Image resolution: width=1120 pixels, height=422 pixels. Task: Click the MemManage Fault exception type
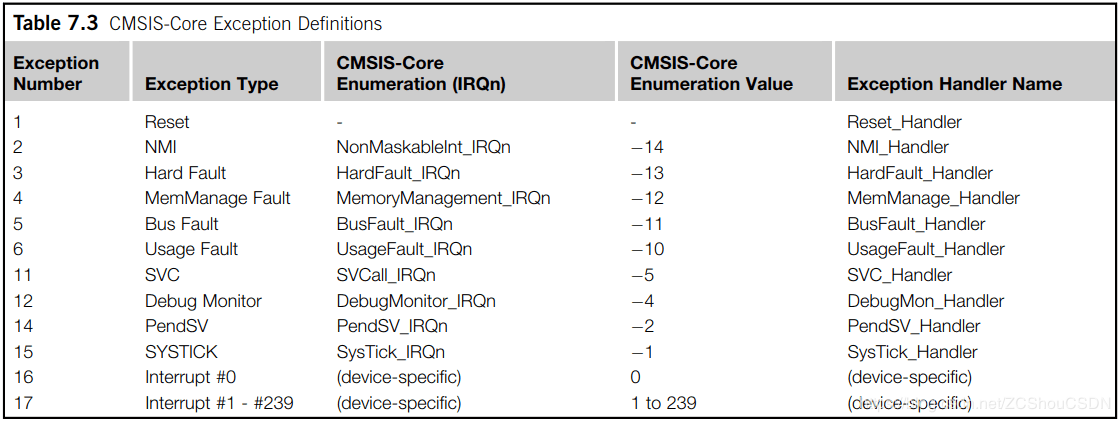[217, 198]
